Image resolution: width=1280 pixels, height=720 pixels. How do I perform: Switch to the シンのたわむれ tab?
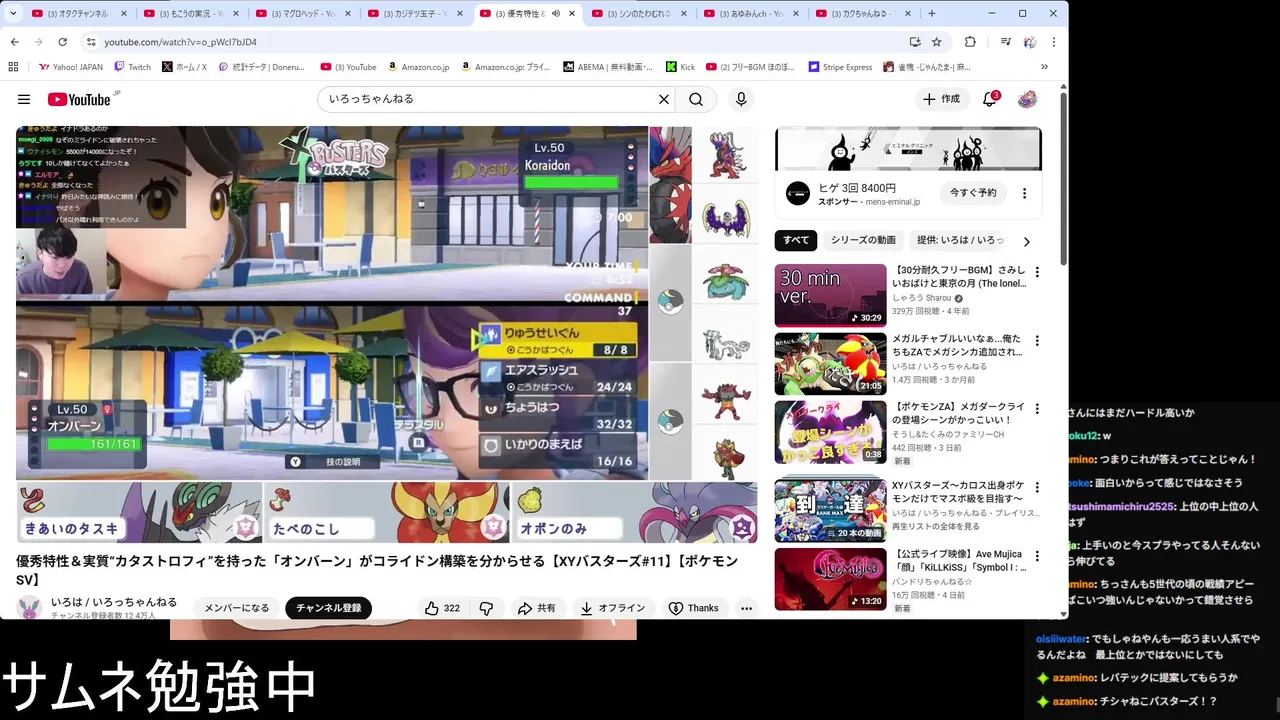638,14
